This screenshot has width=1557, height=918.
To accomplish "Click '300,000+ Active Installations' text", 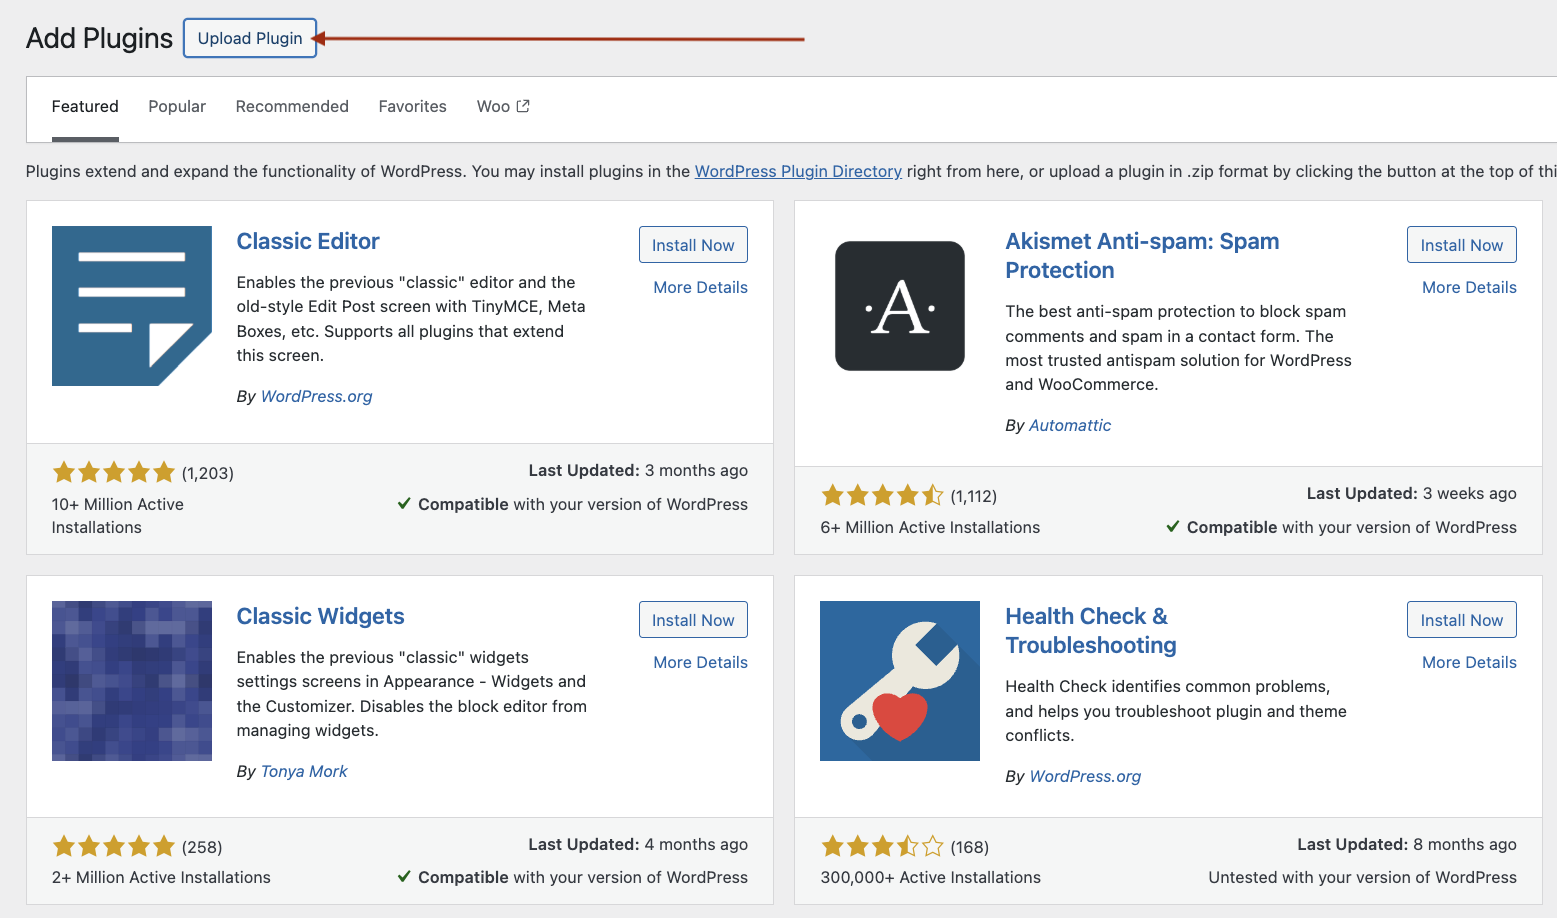I will tap(931, 877).
